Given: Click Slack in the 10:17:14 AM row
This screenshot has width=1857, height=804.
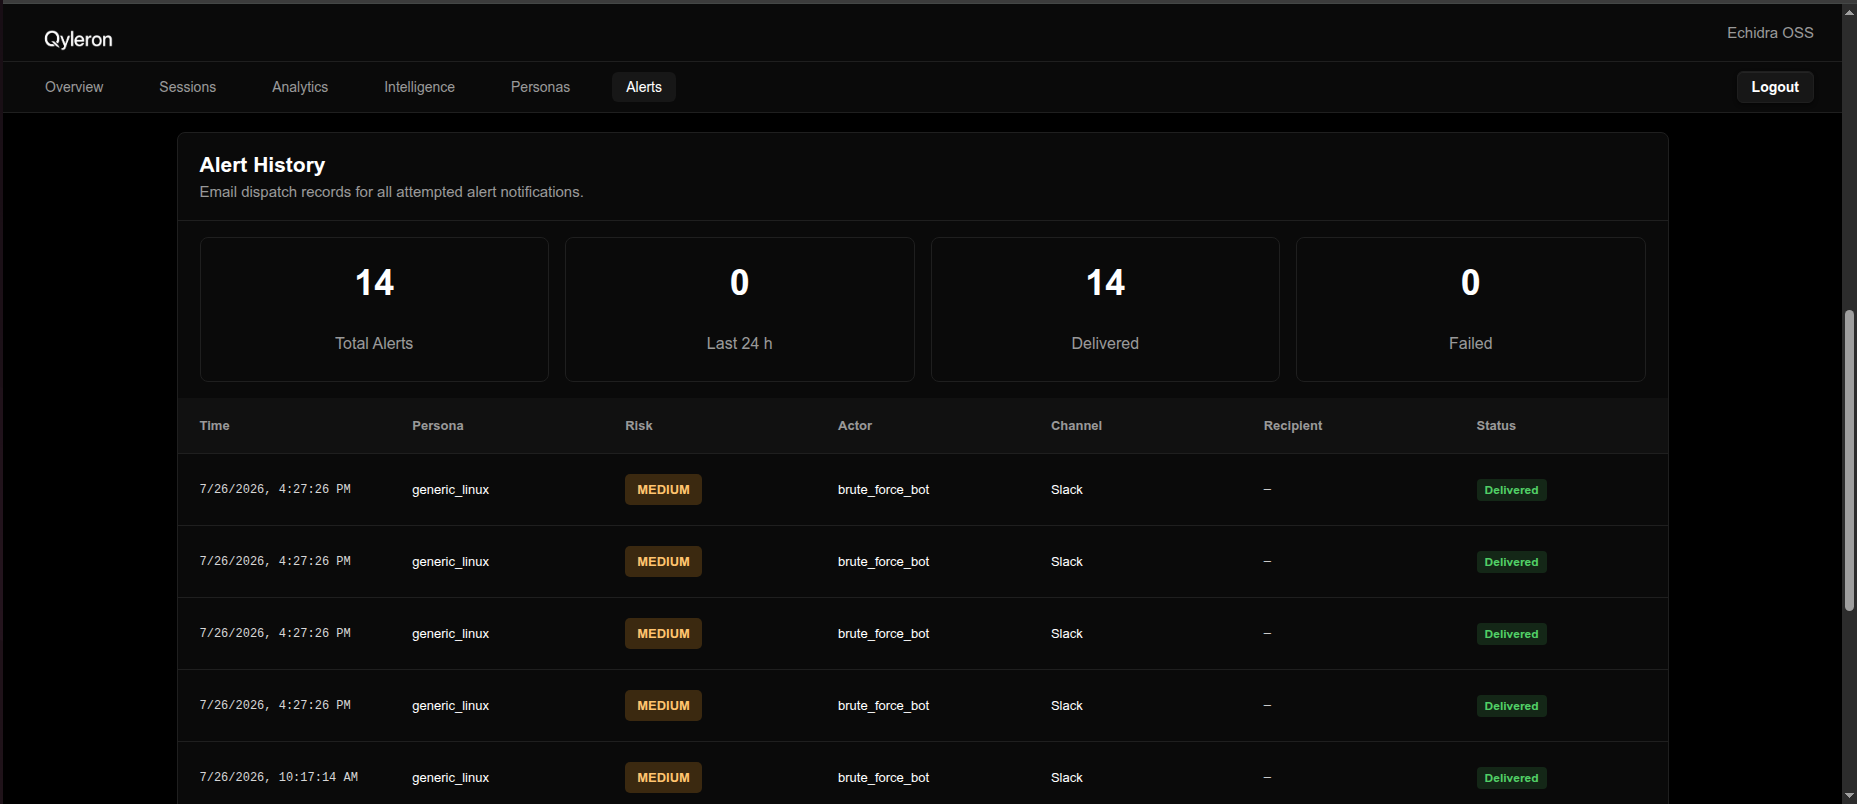Looking at the screenshot, I should pos(1067,778).
